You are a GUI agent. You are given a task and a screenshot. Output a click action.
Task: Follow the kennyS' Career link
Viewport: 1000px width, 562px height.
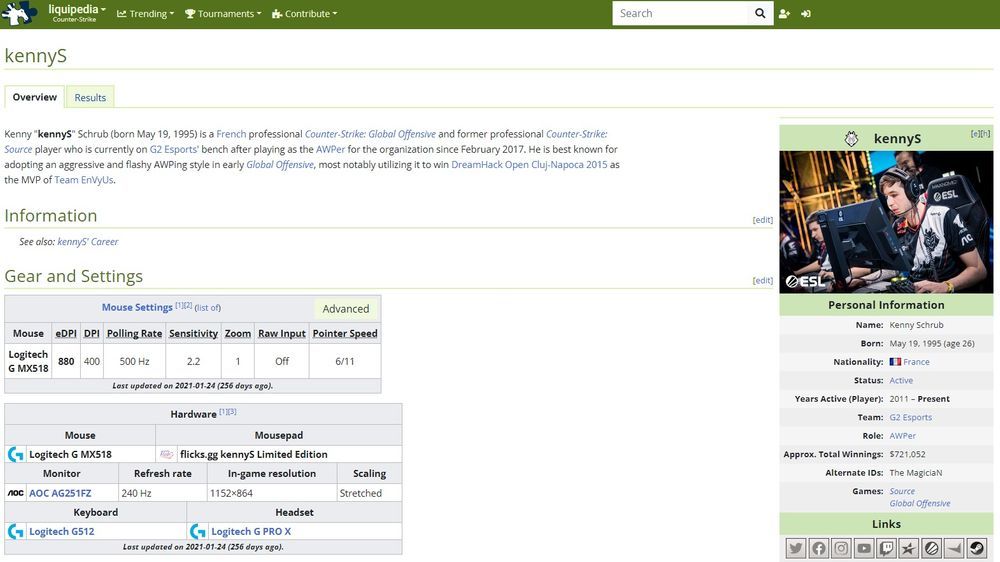88,241
